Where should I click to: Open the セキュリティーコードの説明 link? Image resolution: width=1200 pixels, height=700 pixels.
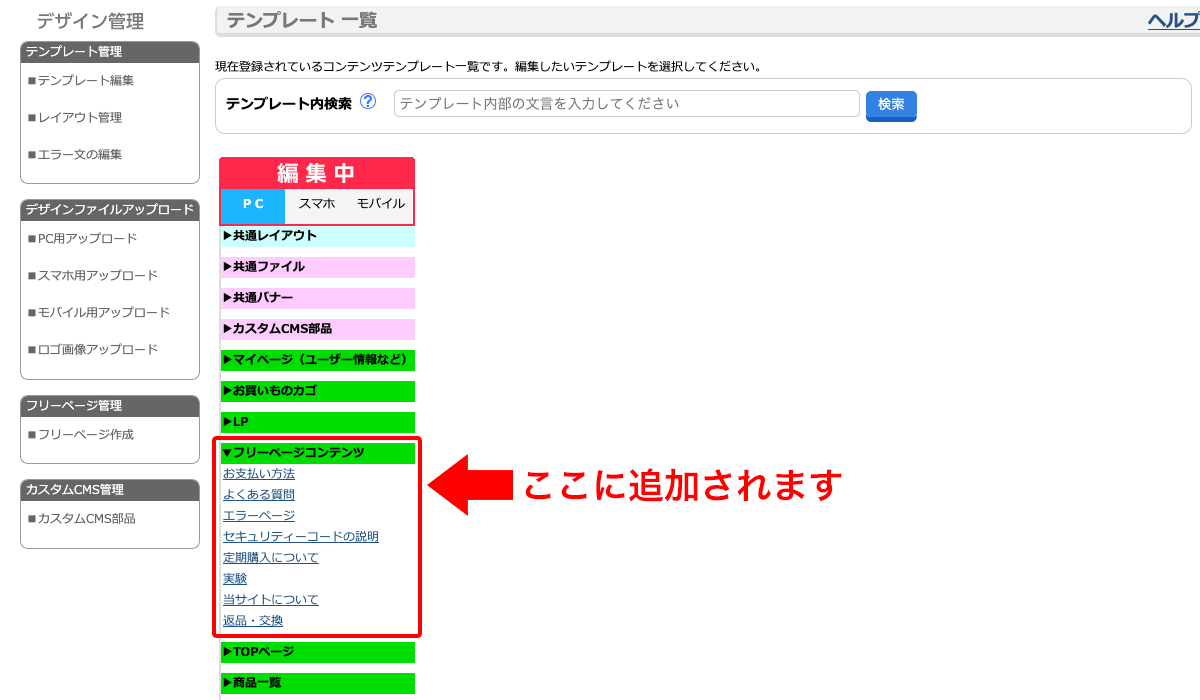pos(300,537)
